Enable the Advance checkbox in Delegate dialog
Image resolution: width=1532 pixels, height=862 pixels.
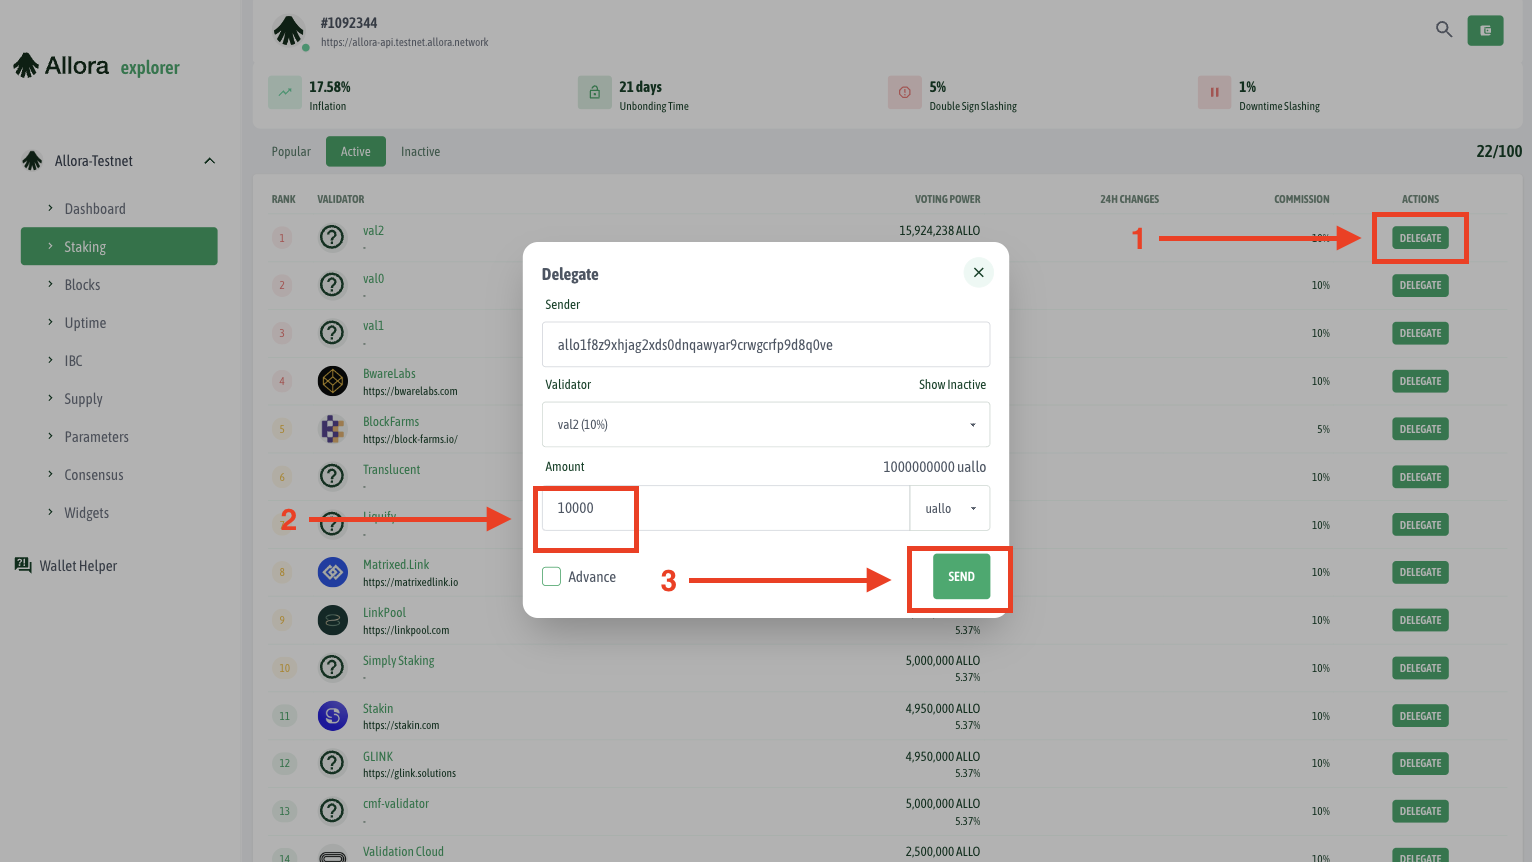pyautogui.click(x=551, y=576)
